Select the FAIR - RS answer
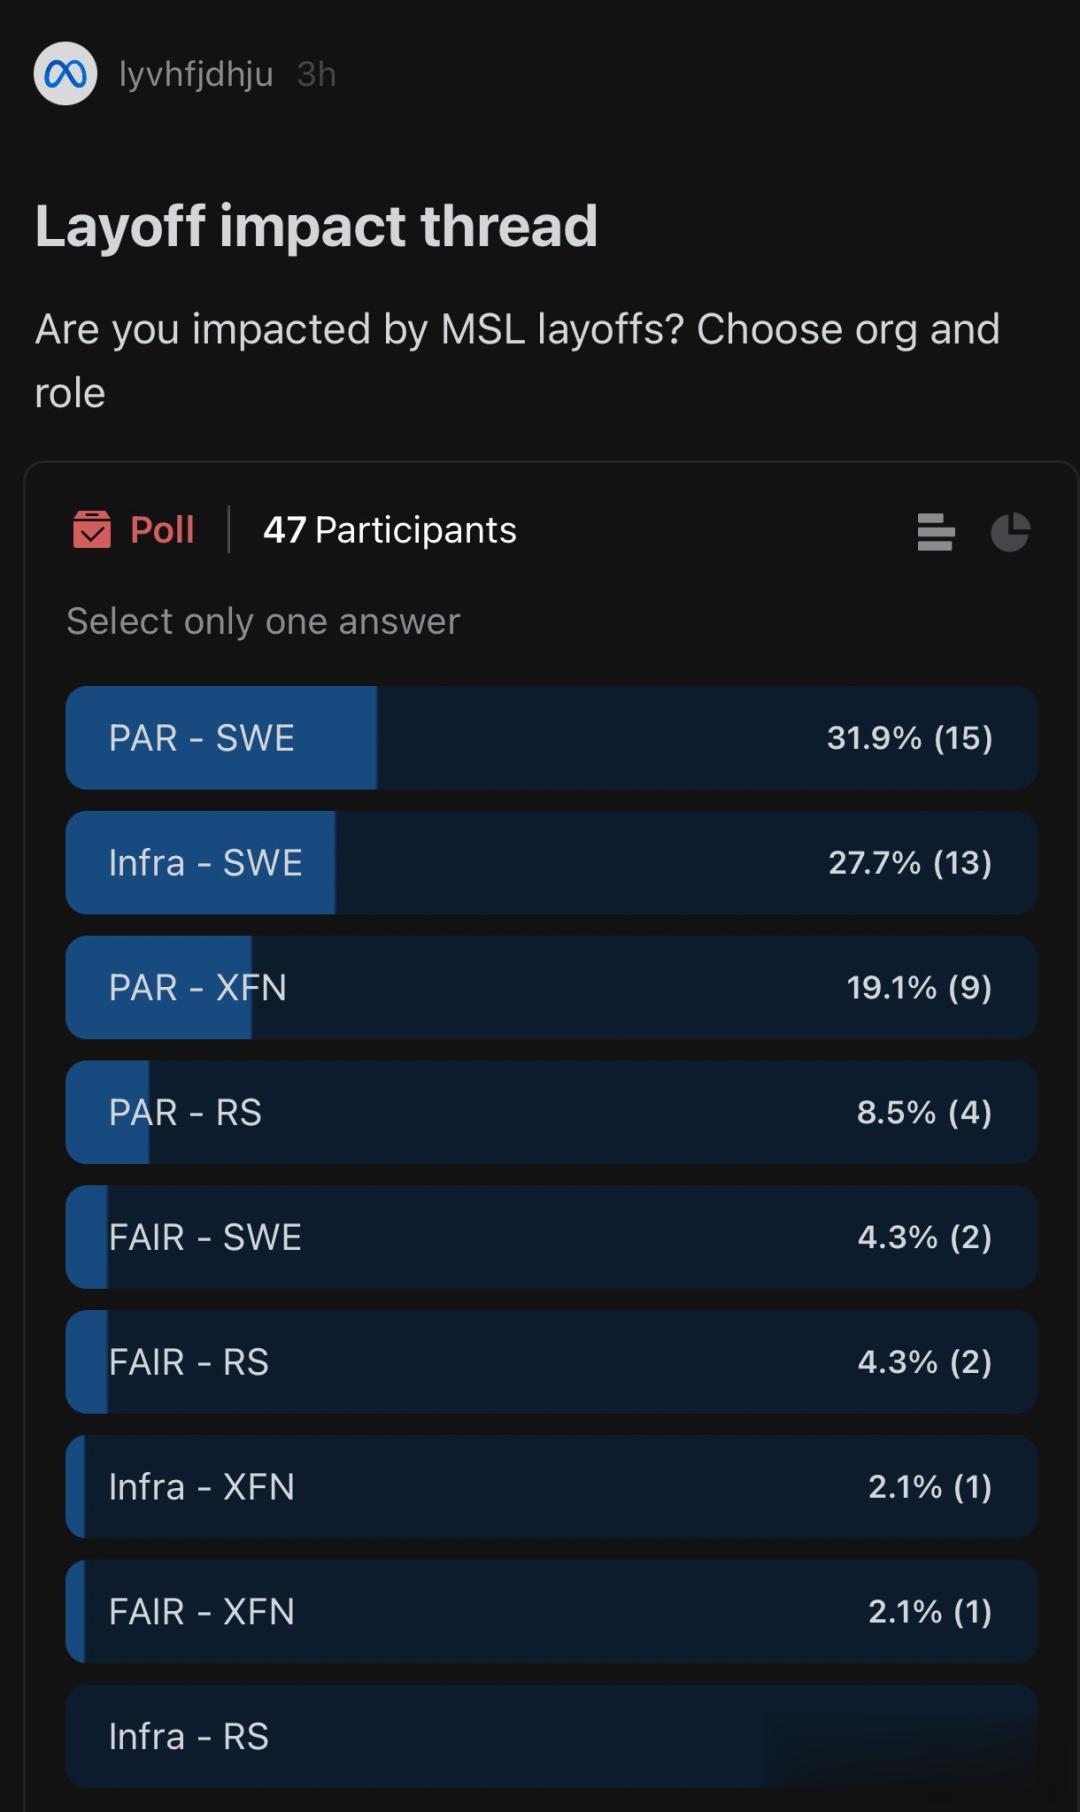The height and width of the screenshot is (1812, 1080). point(550,1362)
